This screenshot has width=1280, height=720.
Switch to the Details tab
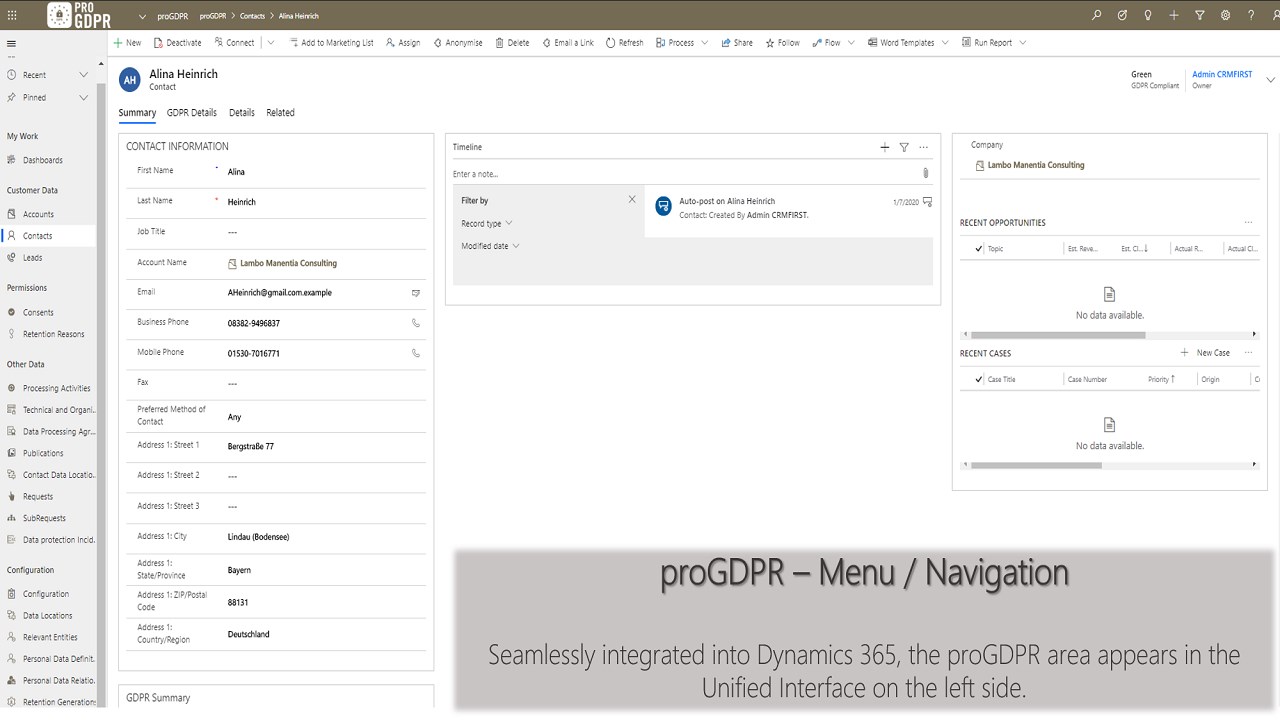pos(242,113)
